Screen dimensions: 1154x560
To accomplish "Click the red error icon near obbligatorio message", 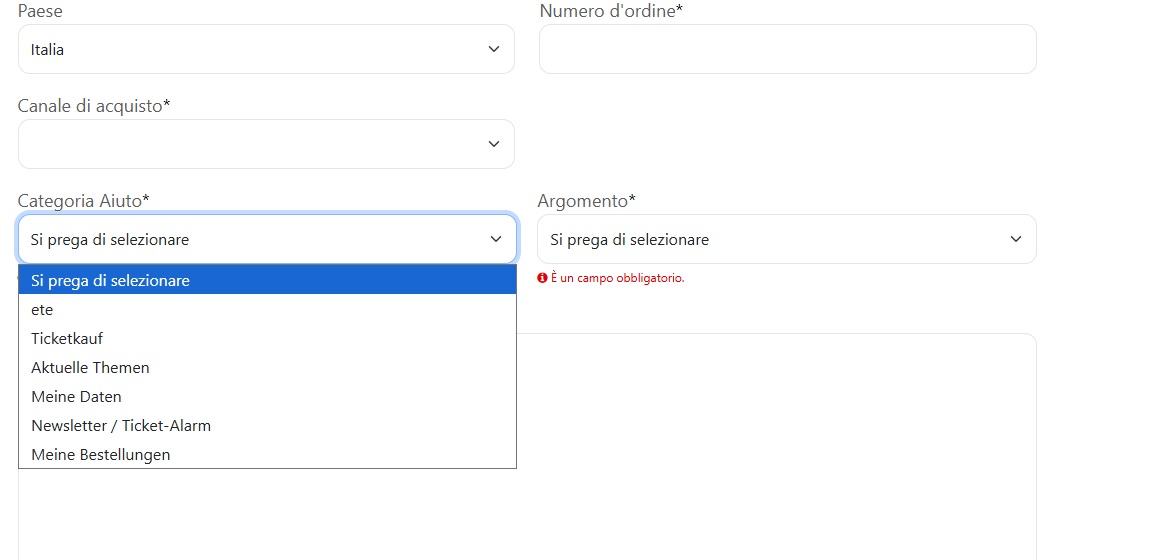I will click(x=542, y=278).
